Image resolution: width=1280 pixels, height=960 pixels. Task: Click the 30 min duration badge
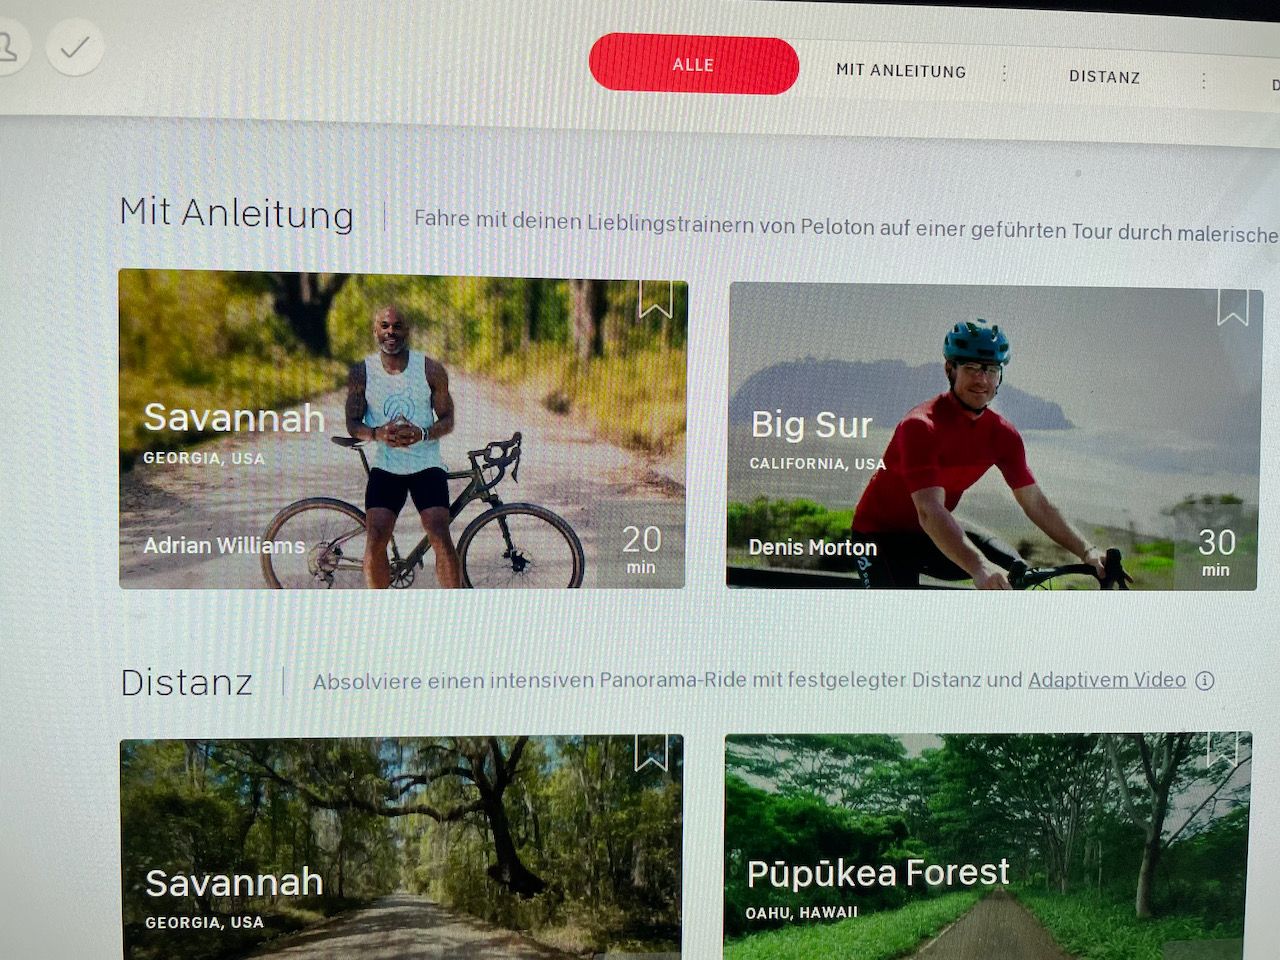point(1216,551)
